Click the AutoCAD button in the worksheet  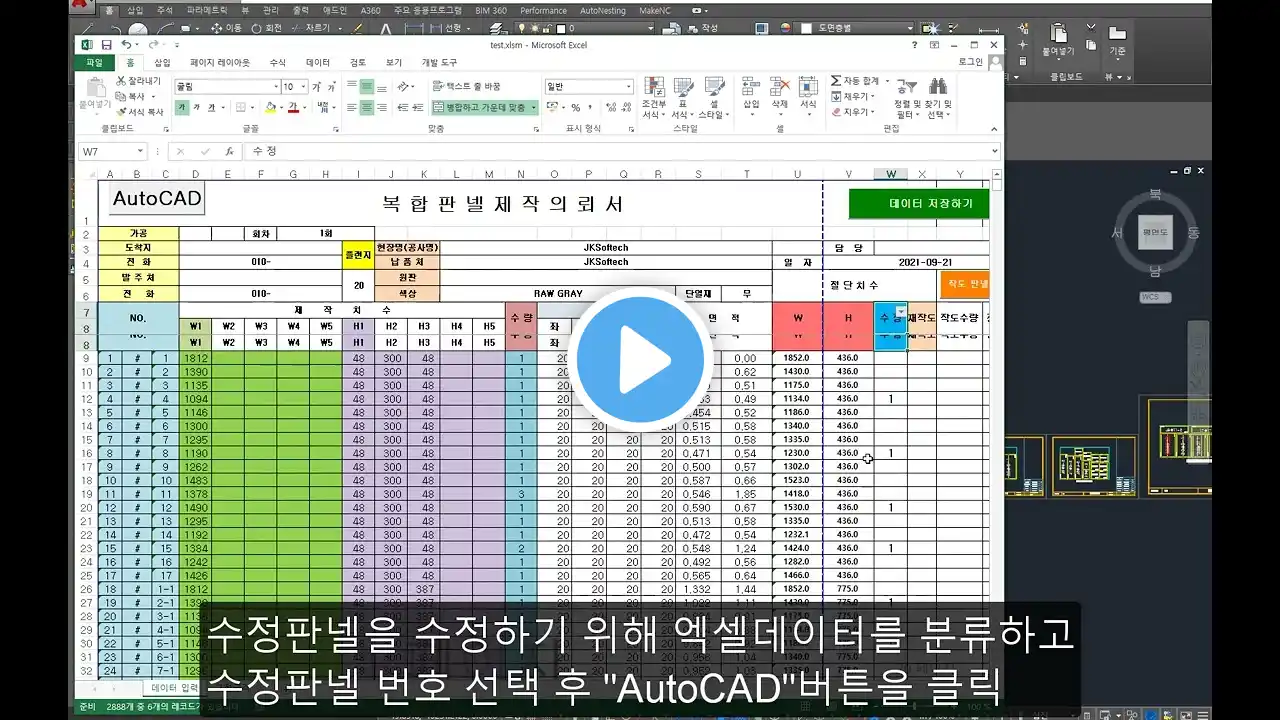pos(157,198)
